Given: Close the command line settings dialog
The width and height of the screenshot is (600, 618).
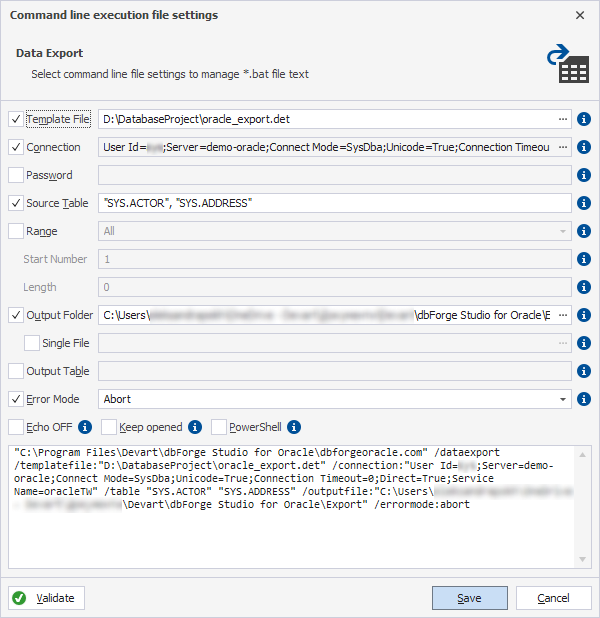Looking at the screenshot, I should 580,15.
